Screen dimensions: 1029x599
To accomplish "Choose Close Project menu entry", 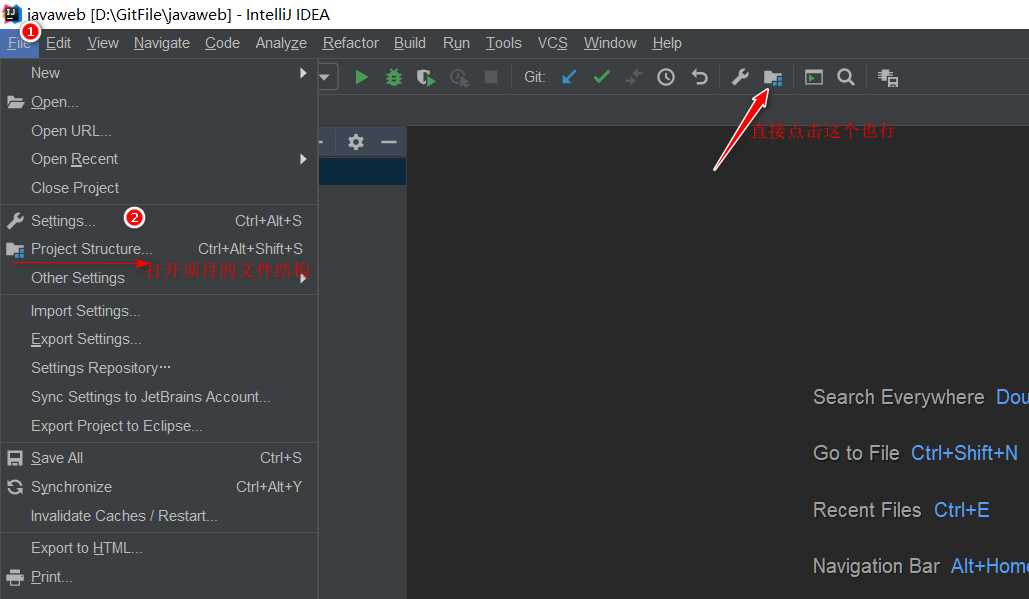I will (159, 188).
